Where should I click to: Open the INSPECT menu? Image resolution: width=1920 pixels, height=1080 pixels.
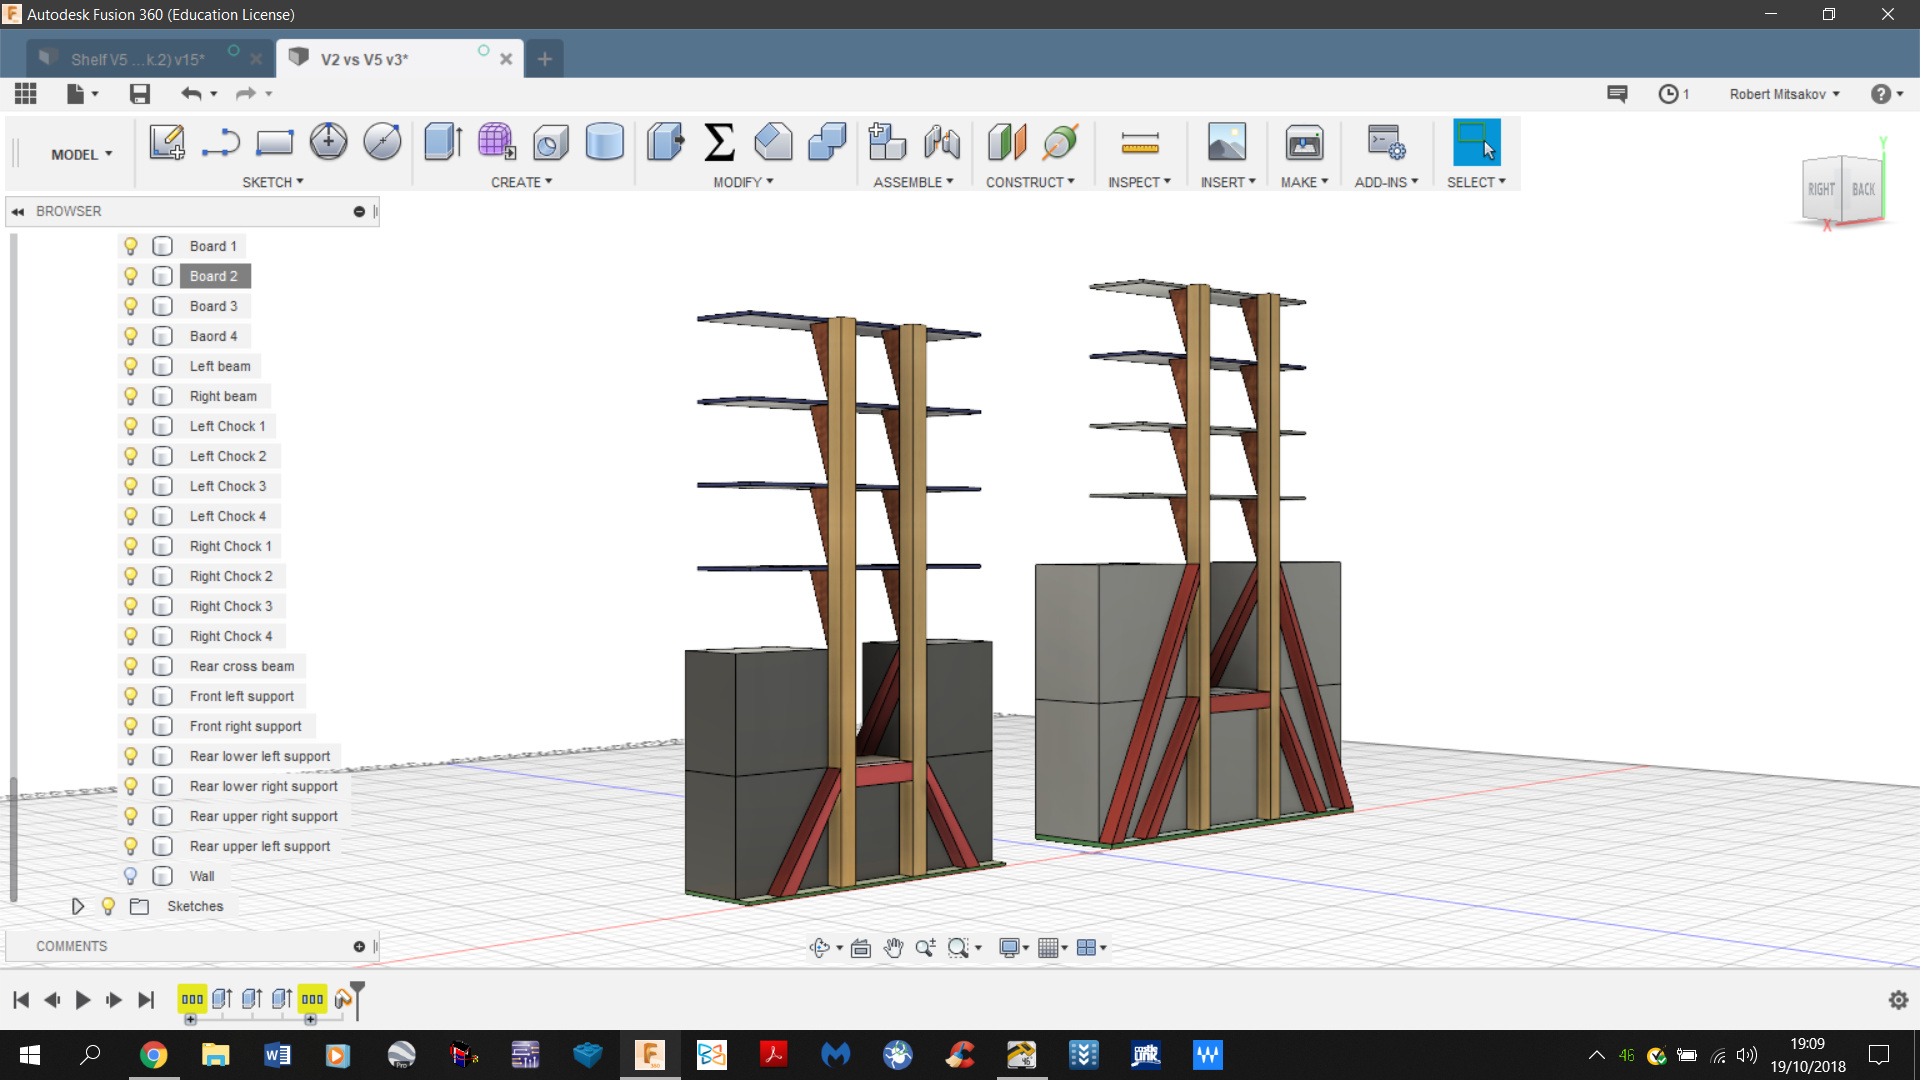1139,182
